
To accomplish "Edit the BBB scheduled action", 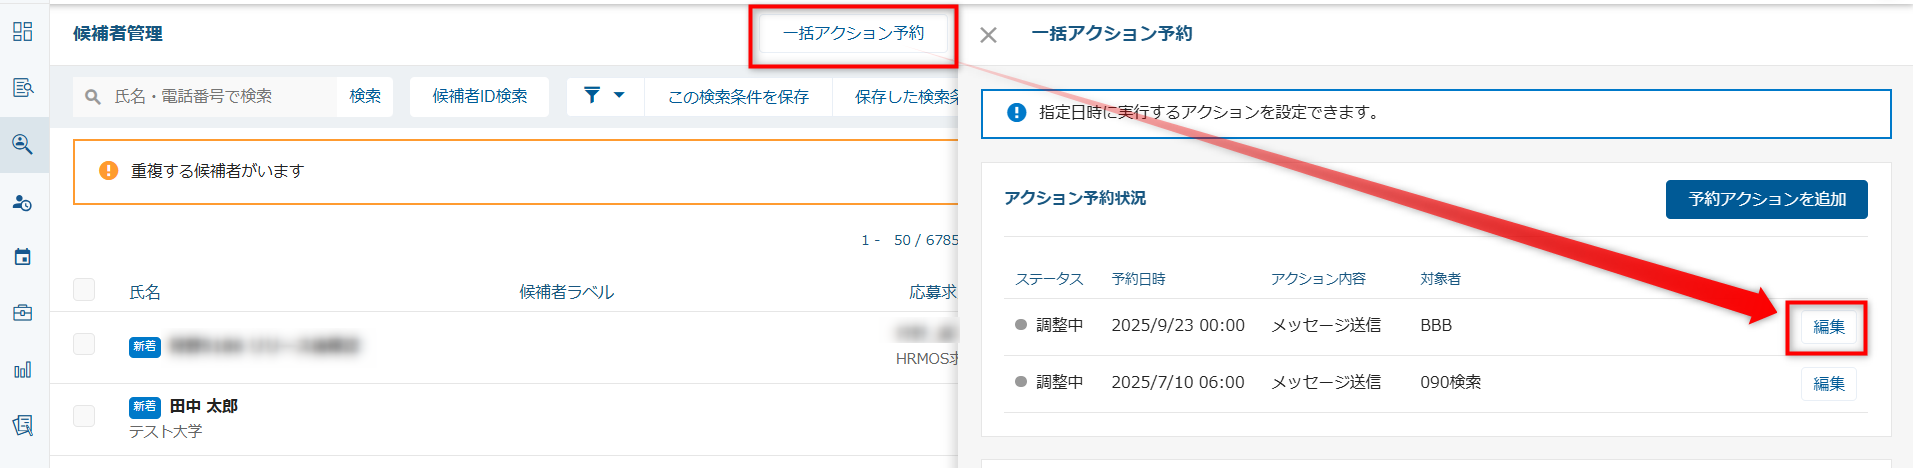I will click(x=1828, y=327).
